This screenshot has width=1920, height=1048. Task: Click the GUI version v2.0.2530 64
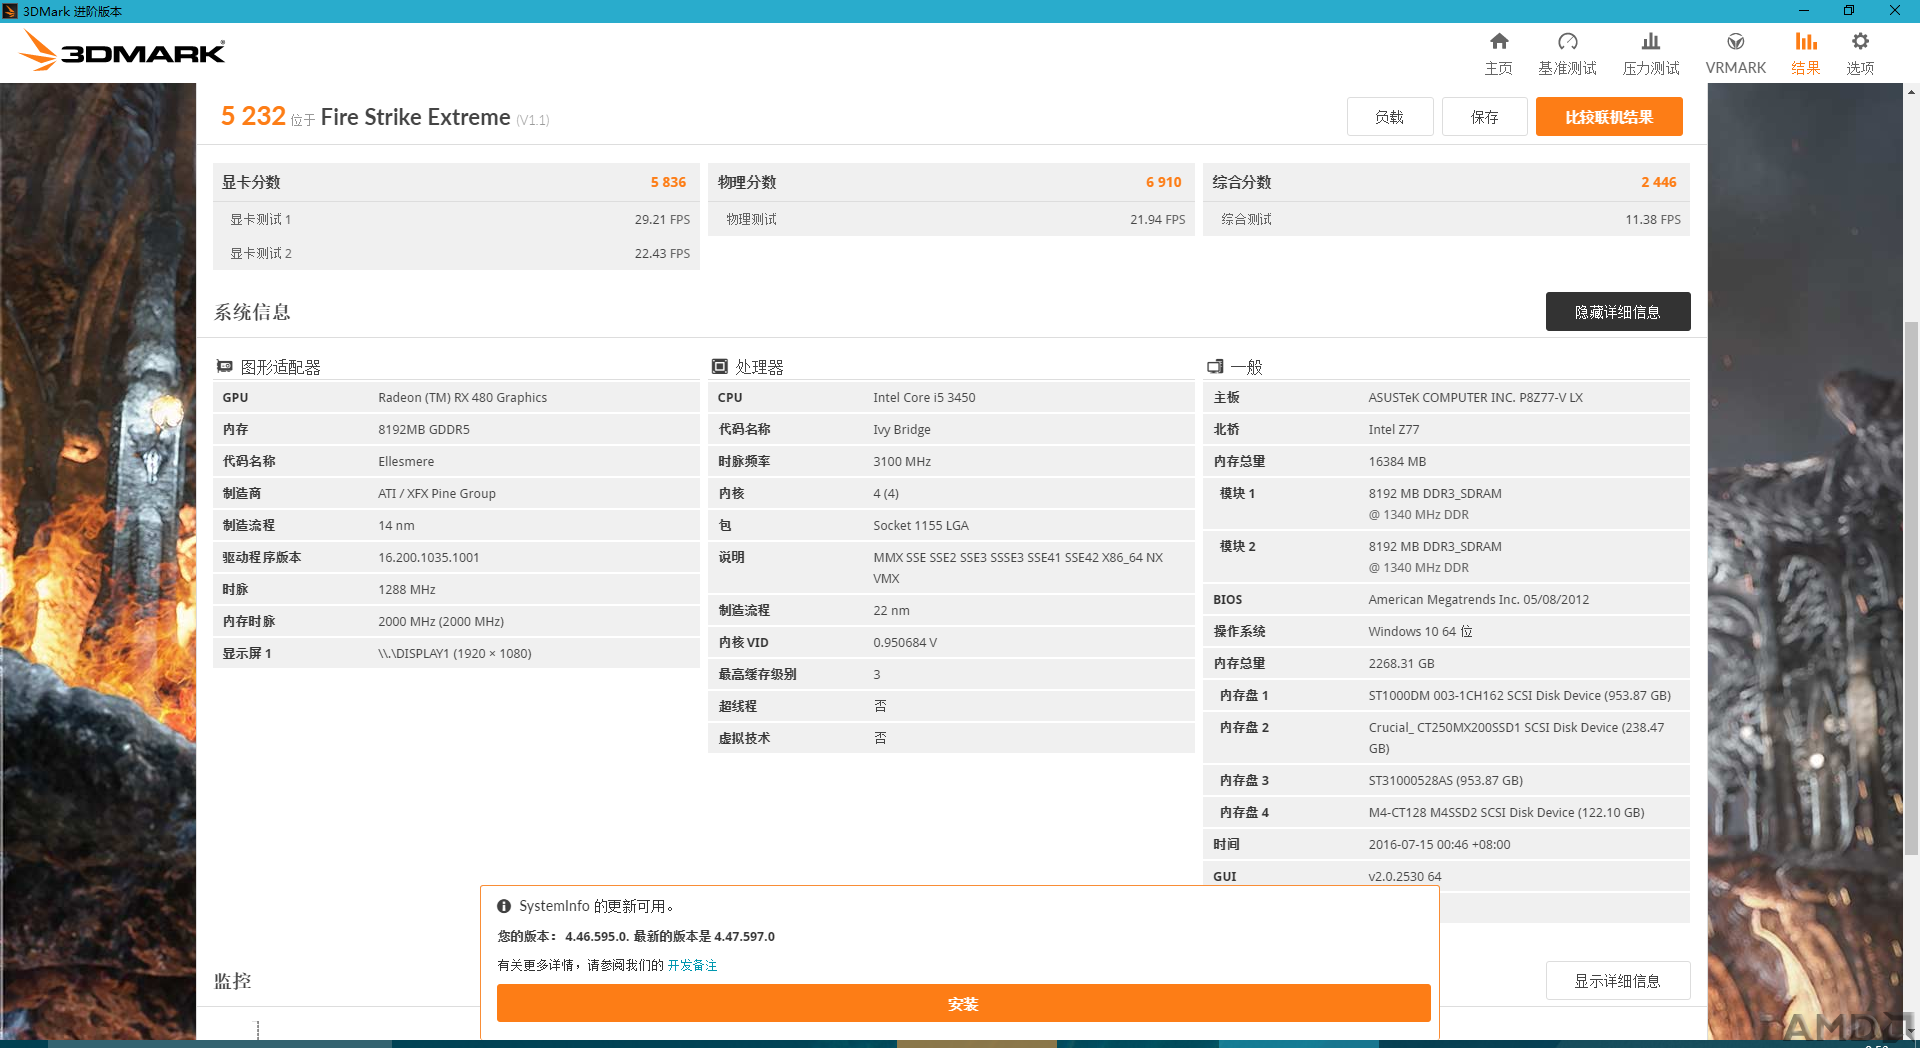coord(1405,876)
